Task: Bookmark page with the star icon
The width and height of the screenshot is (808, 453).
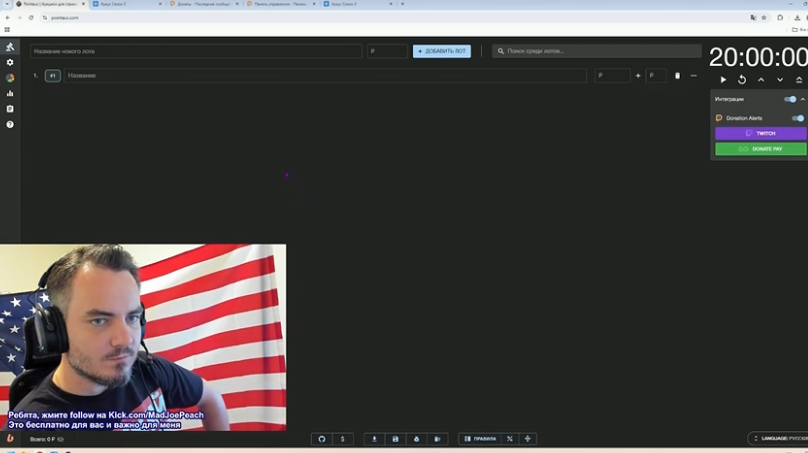Action: click(x=764, y=18)
